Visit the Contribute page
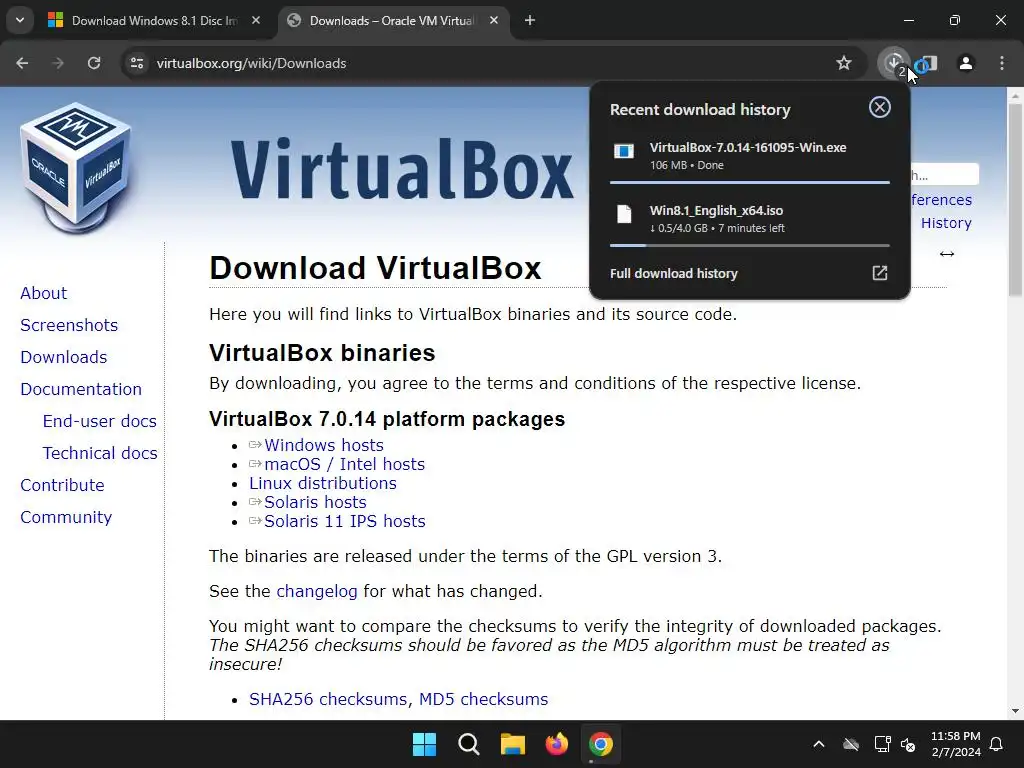The height and width of the screenshot is (768, 1024). pyautogui.click(x=62, y=485)
